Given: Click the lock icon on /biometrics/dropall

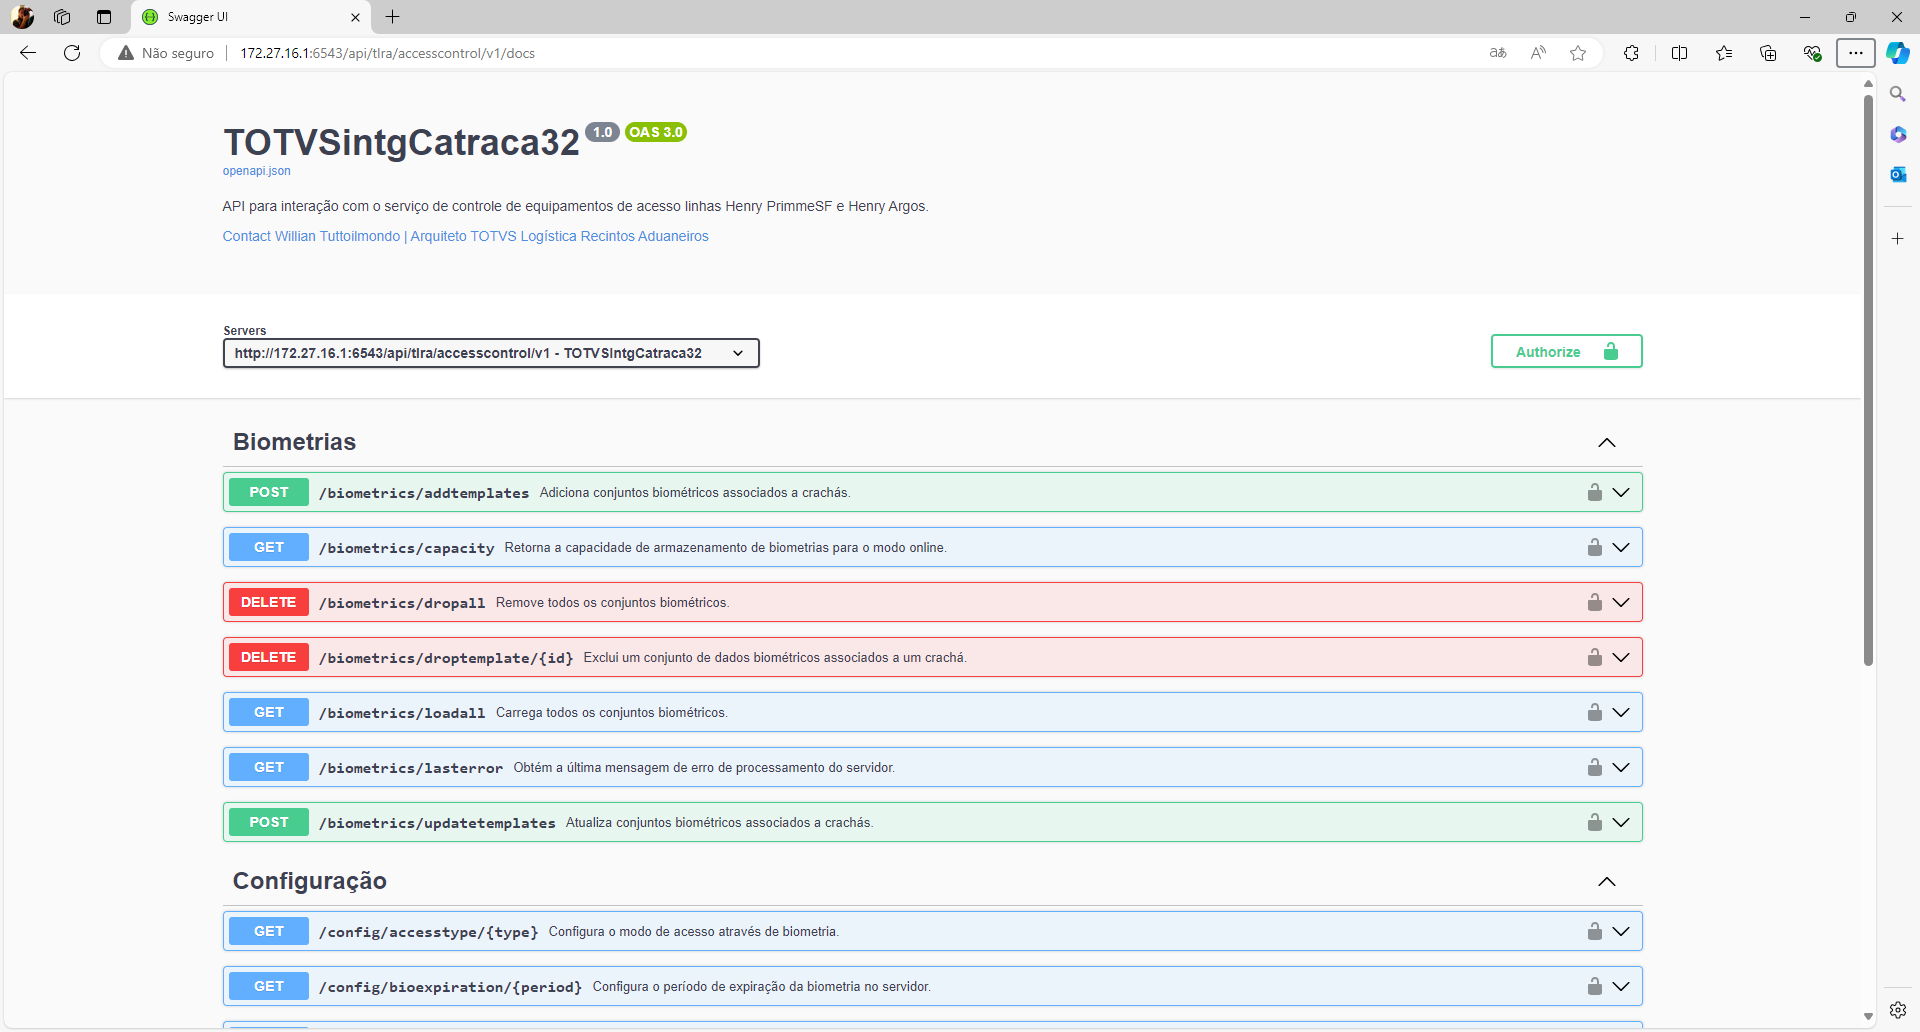Looking at the screenshot, I should tap(1595, 602).
